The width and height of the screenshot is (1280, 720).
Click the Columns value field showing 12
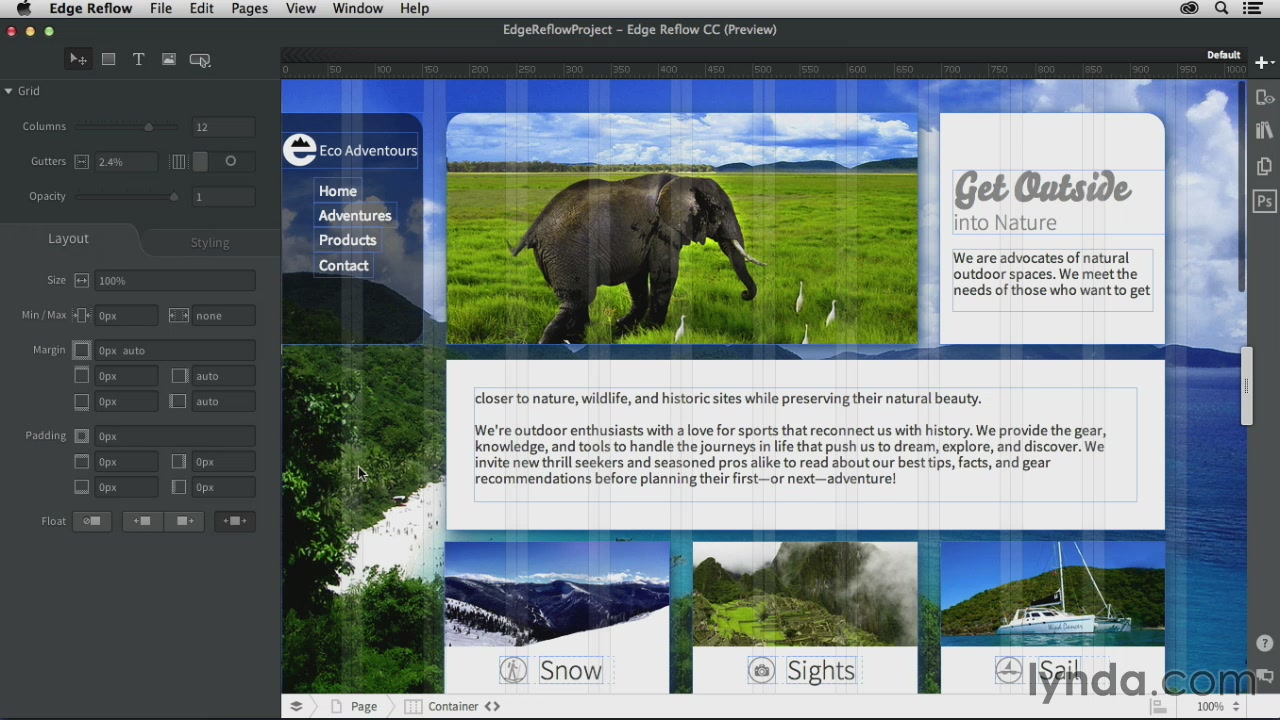coord(224,127)
